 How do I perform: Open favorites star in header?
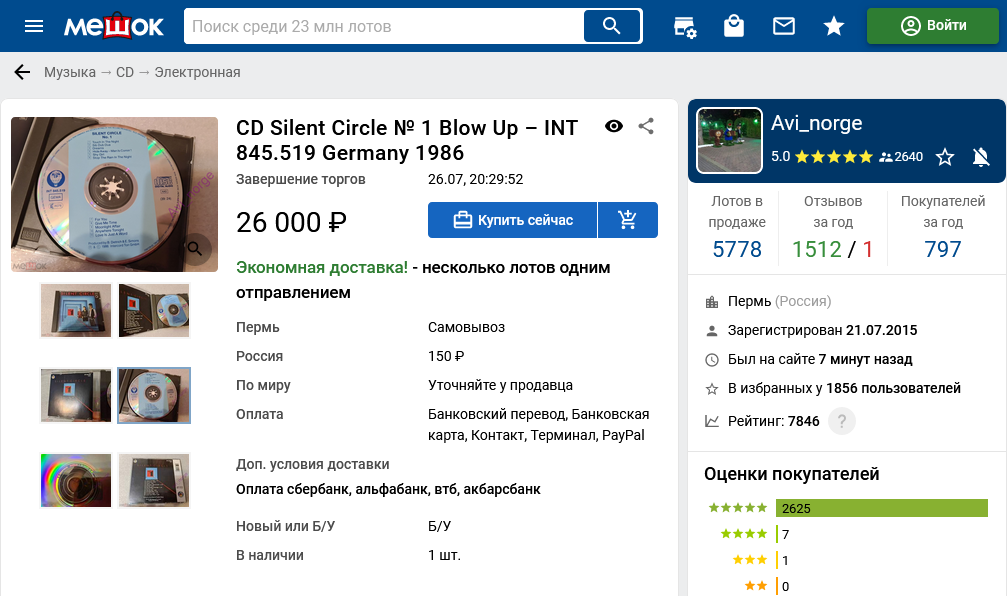[x=834, y=26]
